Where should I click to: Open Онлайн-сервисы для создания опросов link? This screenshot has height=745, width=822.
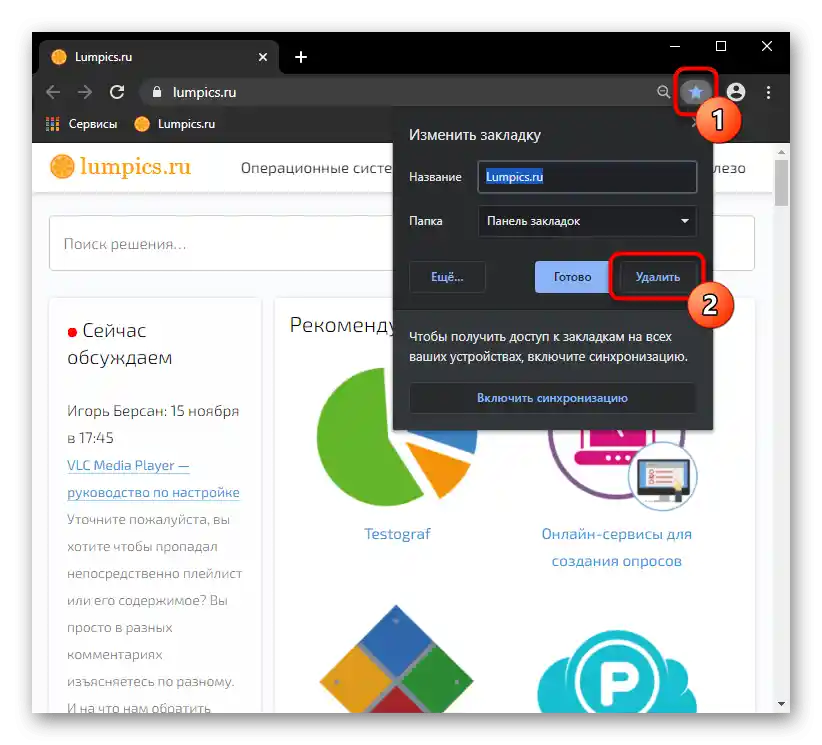click(616, 547)
